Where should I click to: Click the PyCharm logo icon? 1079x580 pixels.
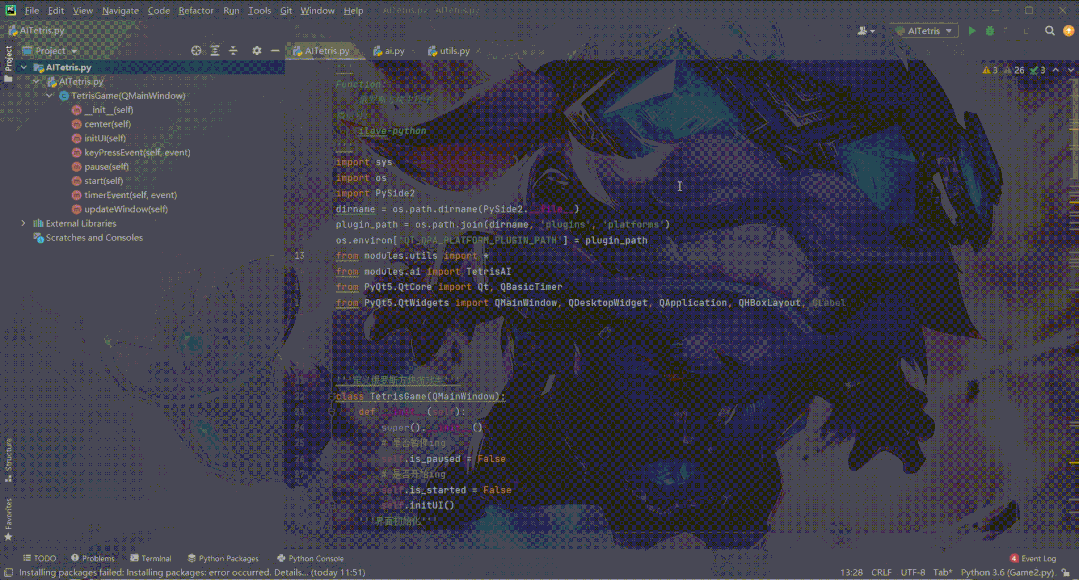pos(10,10)
